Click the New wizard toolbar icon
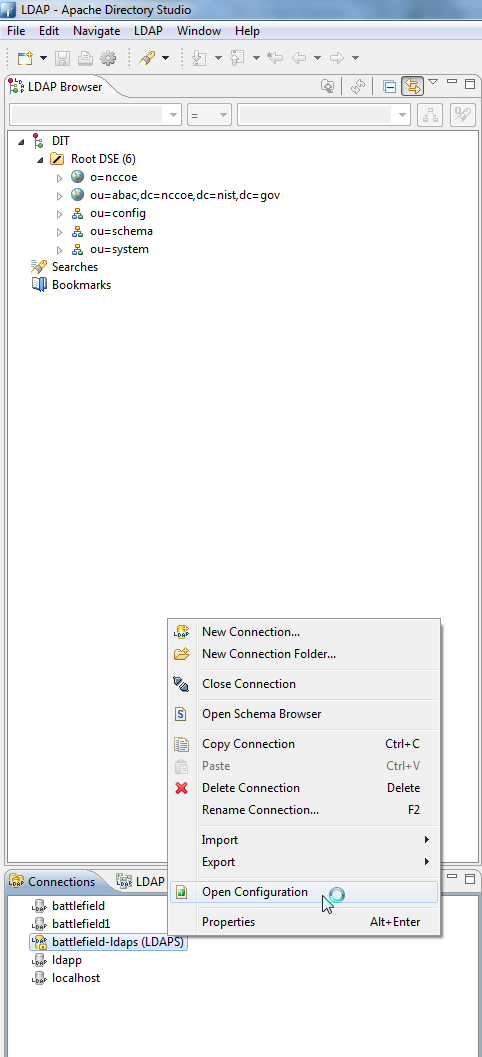 pyautogui.click(x=25, y=58)
